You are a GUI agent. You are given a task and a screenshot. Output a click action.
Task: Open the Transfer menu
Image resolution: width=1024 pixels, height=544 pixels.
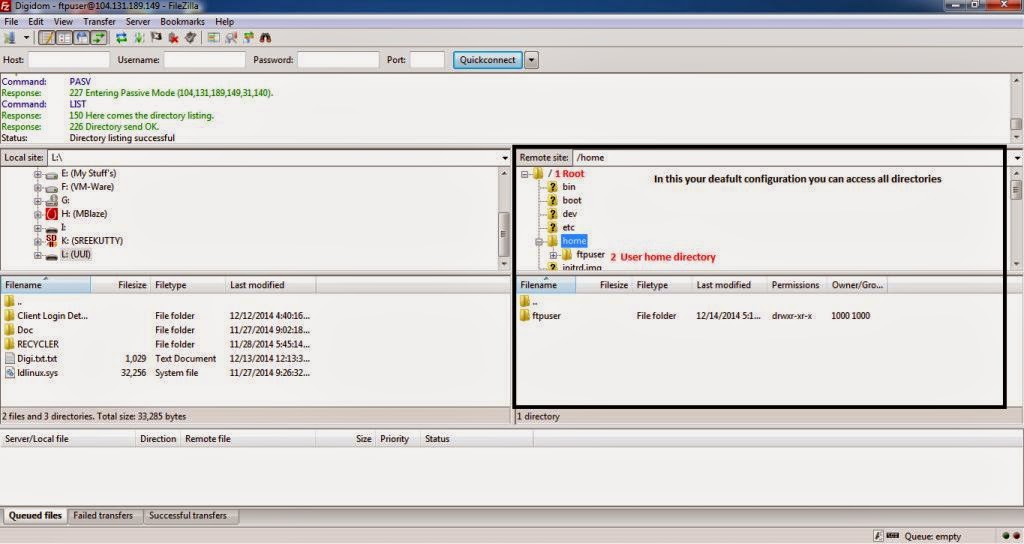point(99,22)
